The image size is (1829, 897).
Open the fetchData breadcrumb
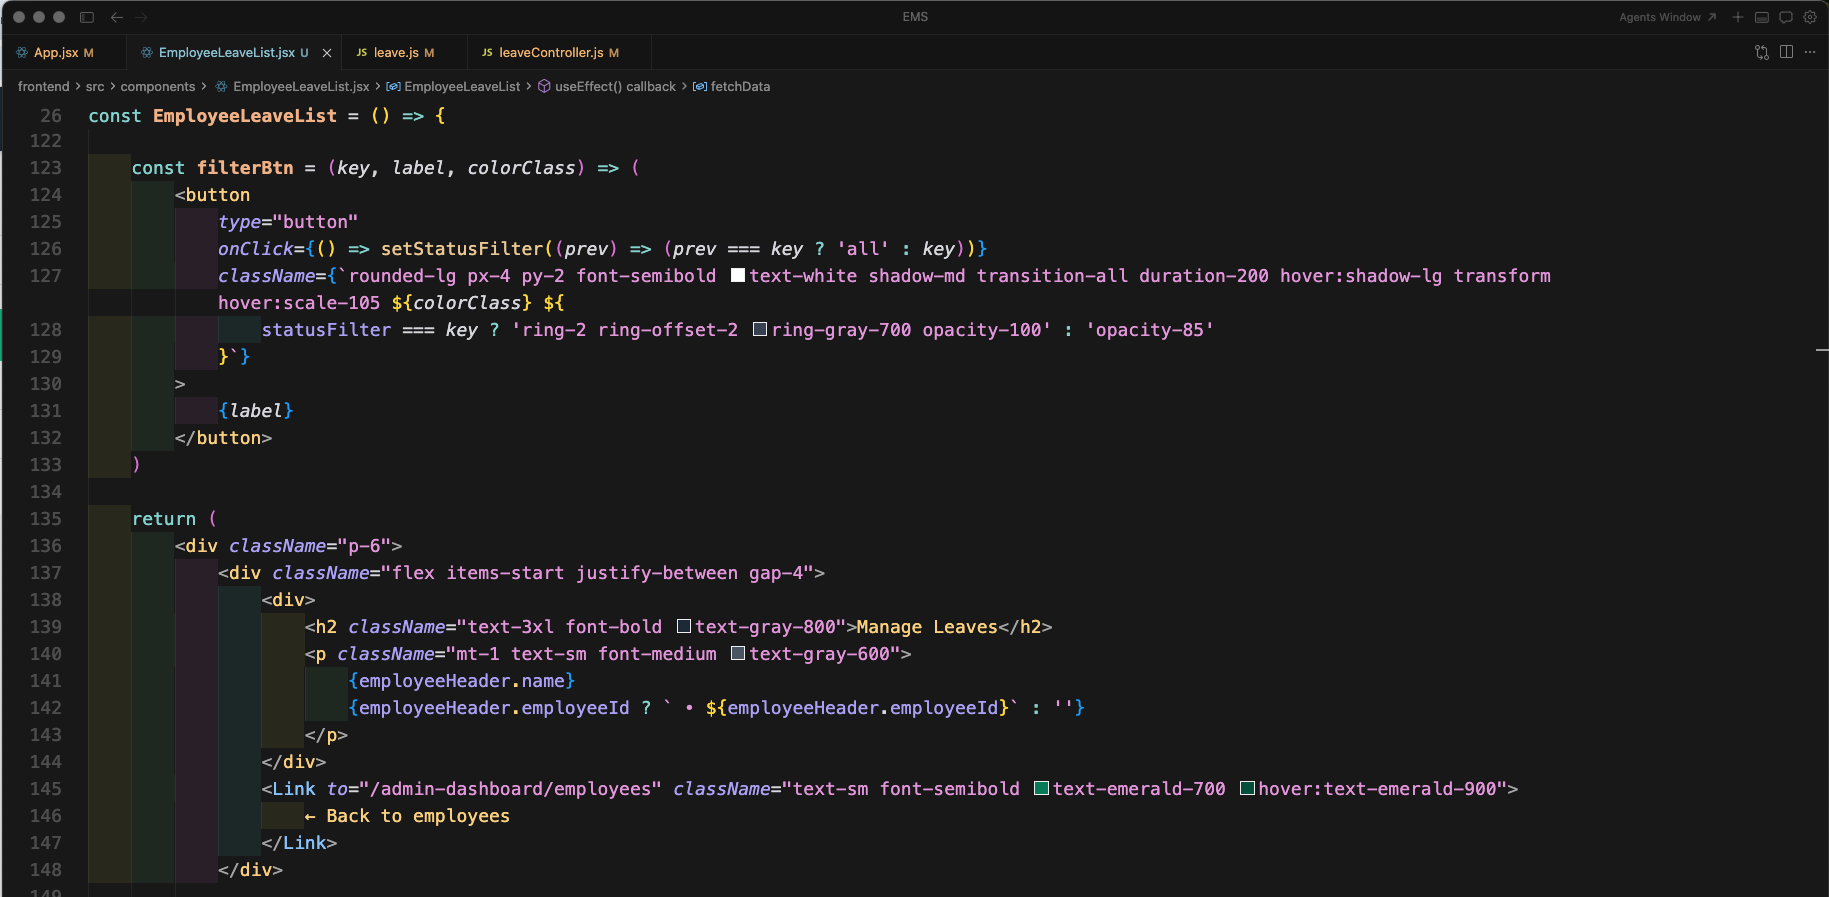point(740,87)
